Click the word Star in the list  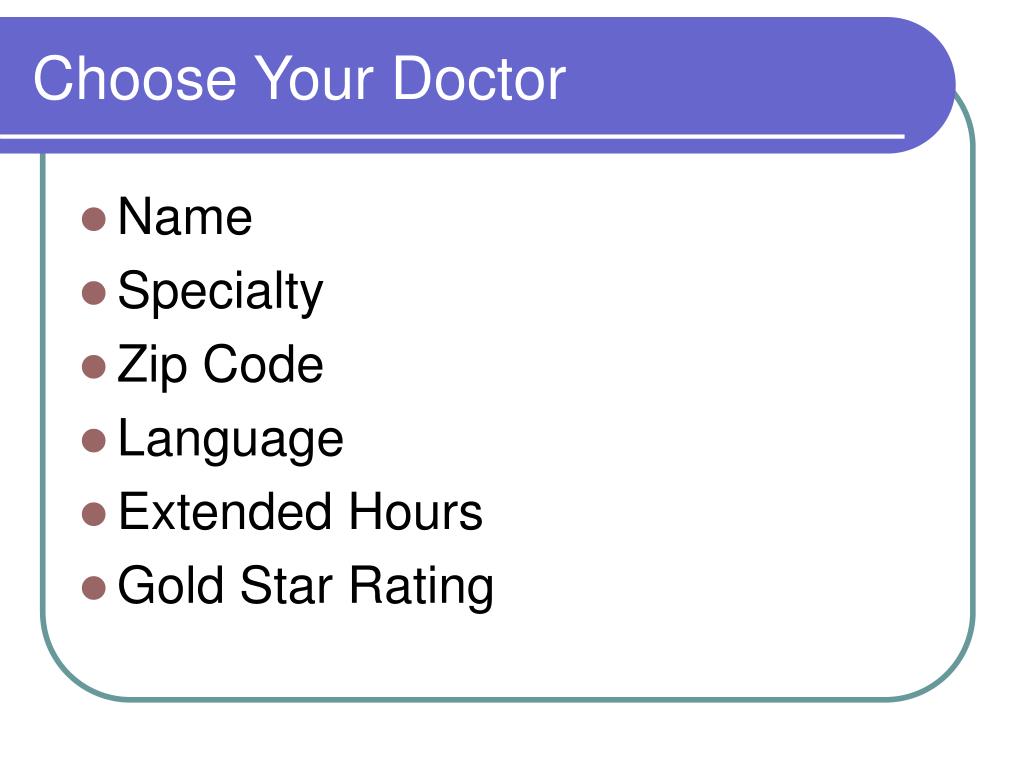tap(287, 585)
